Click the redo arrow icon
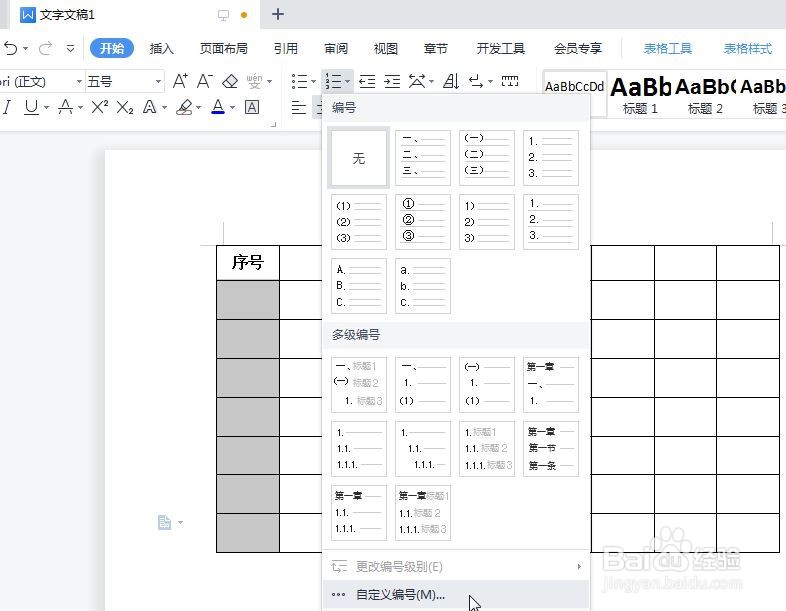Viewport: 786px width, 611px height. (46, 49)
